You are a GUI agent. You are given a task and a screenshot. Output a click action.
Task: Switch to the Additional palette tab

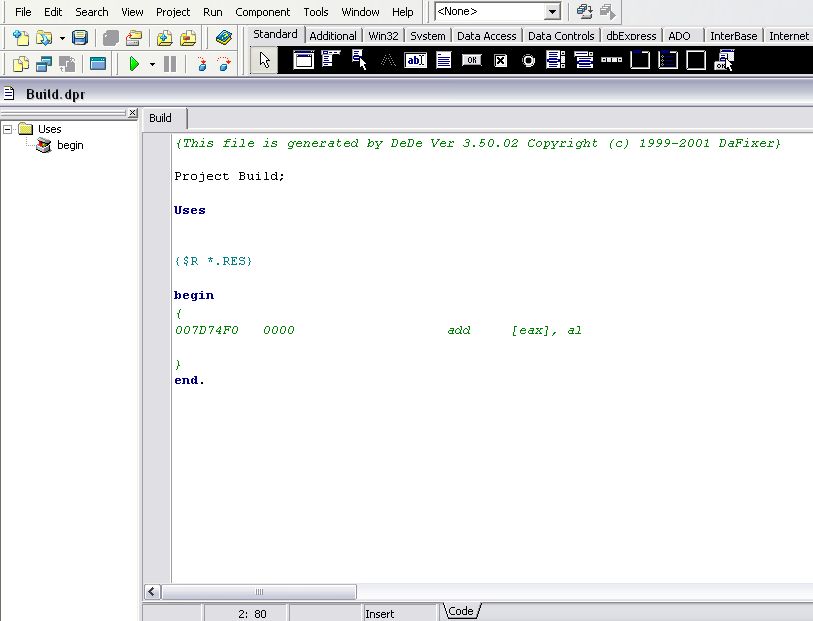(333, 36)
